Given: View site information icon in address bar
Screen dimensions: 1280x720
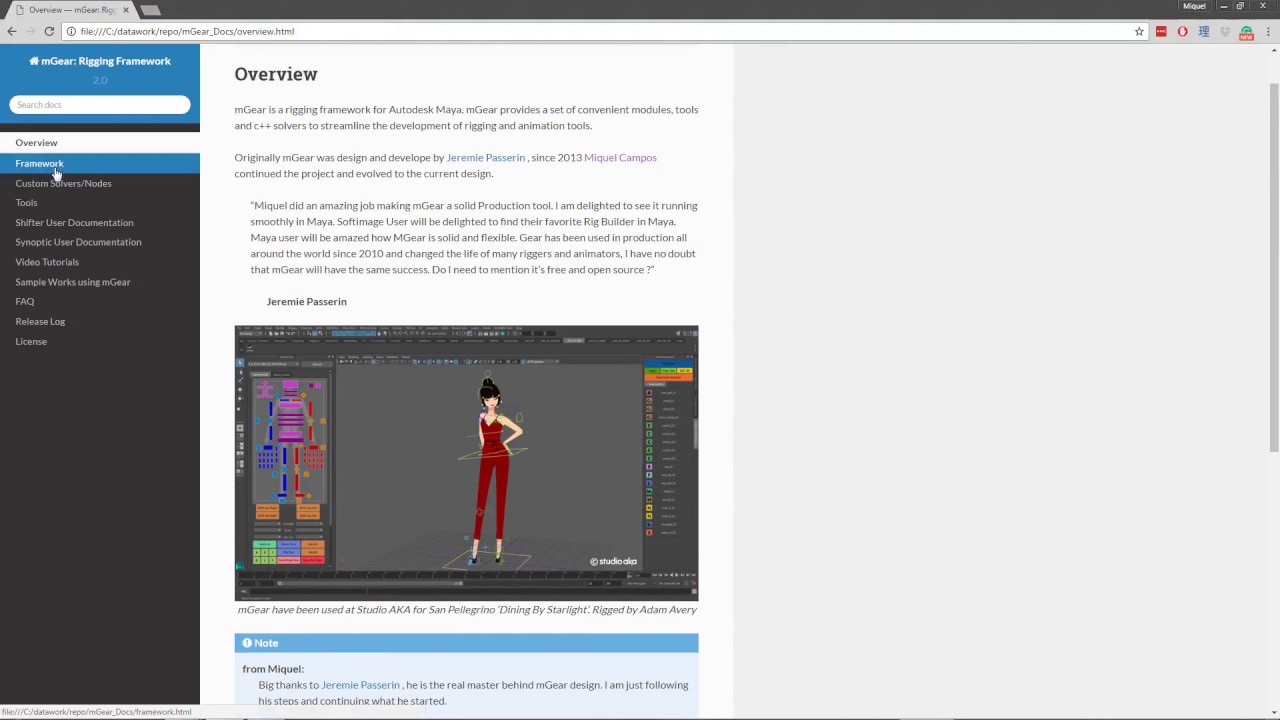Looking at the screenshot, I should [x=71, y=31].
